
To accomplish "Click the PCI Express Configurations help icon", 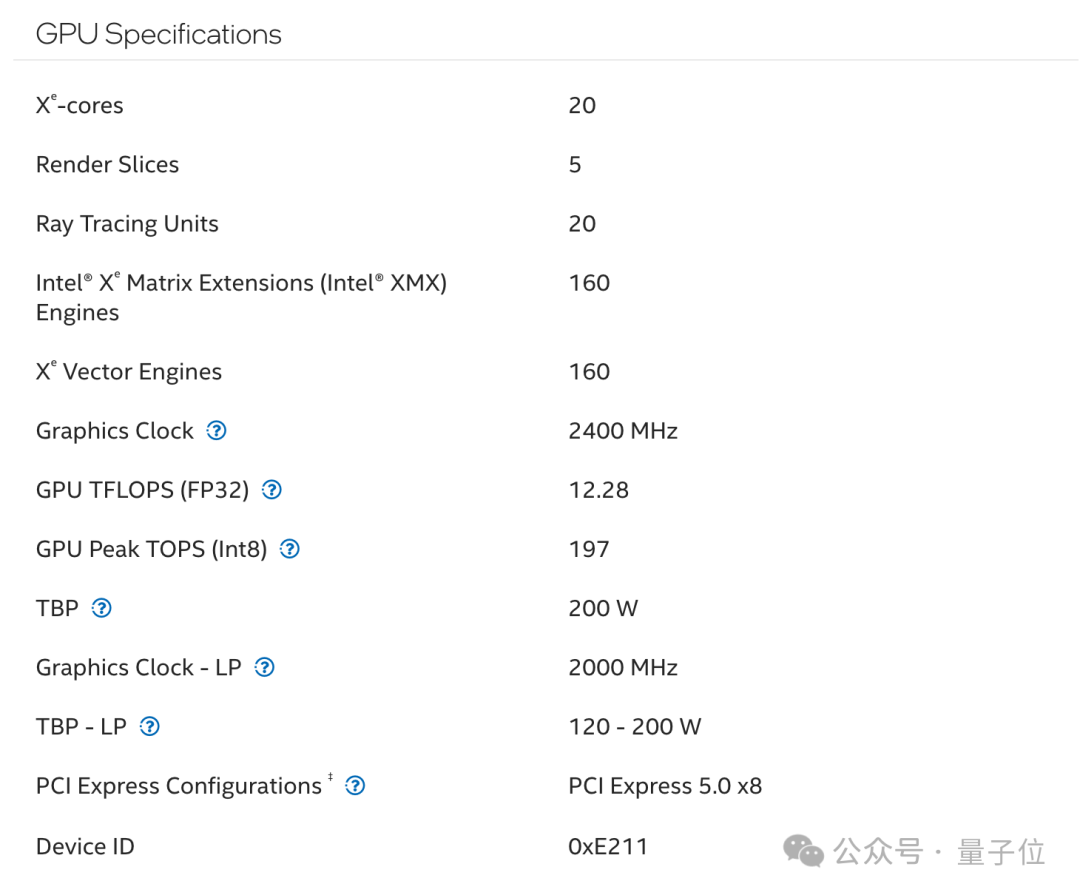I will (355, 786).
